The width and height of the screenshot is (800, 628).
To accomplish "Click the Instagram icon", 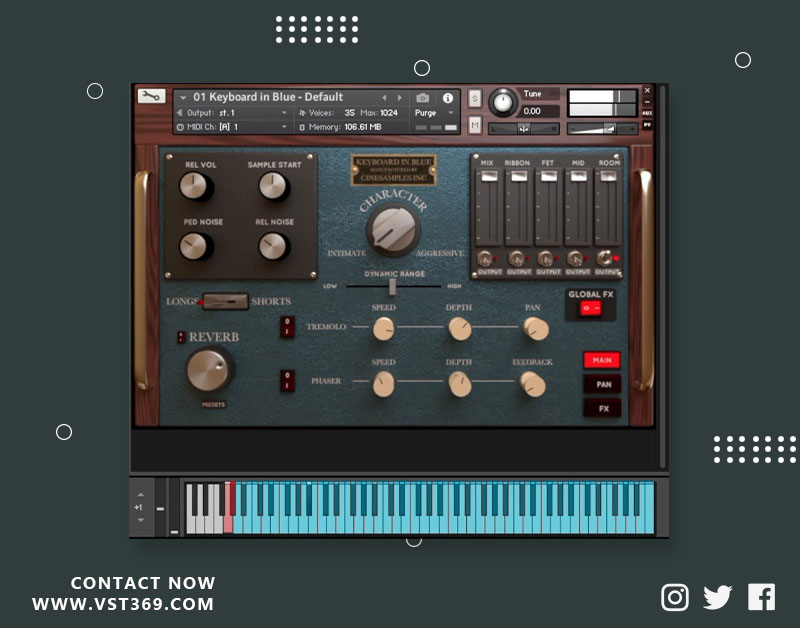I will click(x=674, y=597).
